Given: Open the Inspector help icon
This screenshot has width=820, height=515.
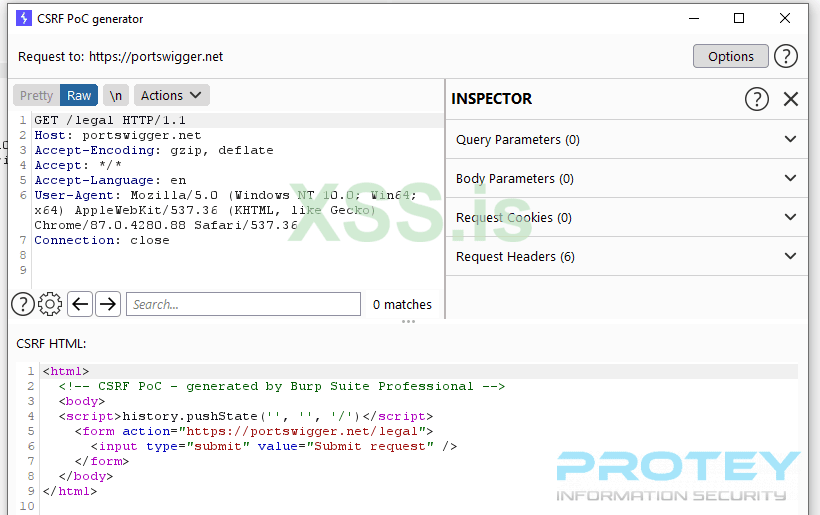Looking at the screenshot, I should pos(757,99).
